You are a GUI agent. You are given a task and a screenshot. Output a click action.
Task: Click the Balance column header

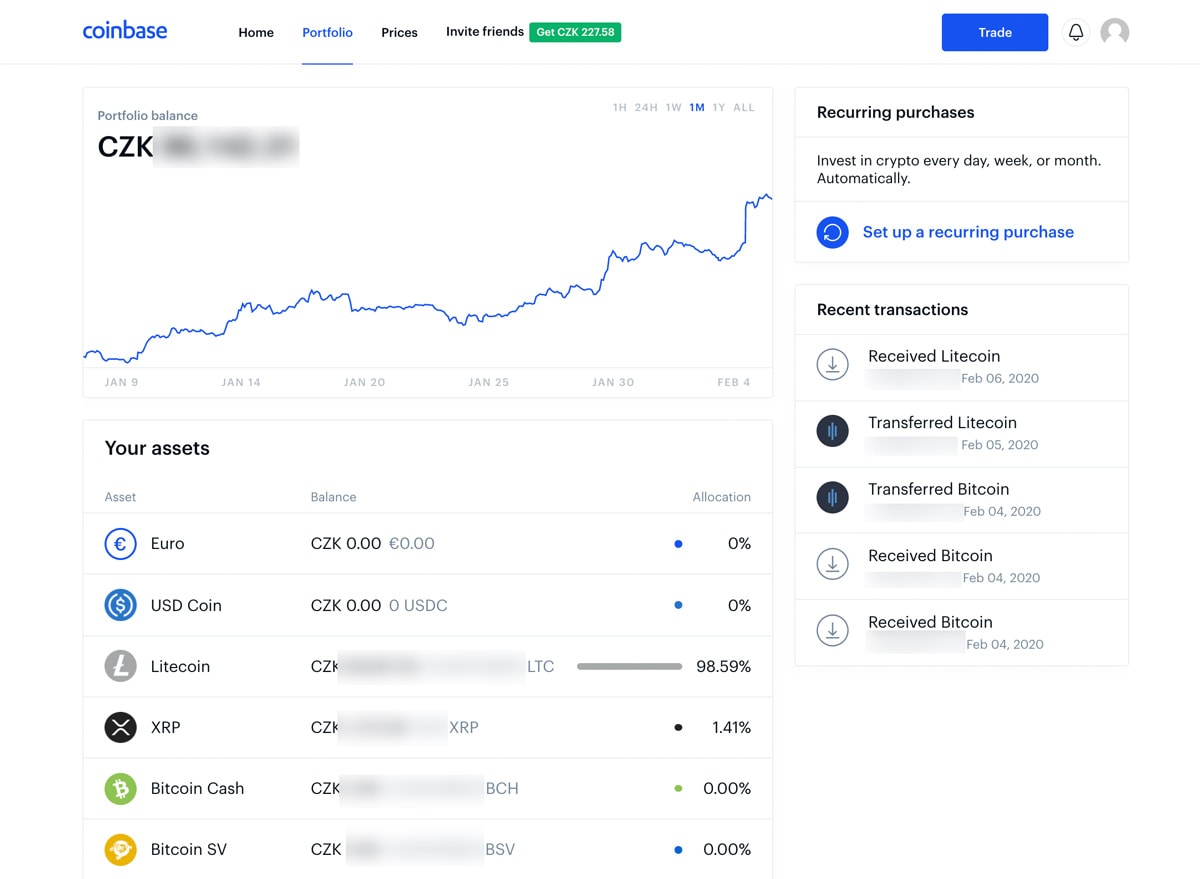click(333, 497)
